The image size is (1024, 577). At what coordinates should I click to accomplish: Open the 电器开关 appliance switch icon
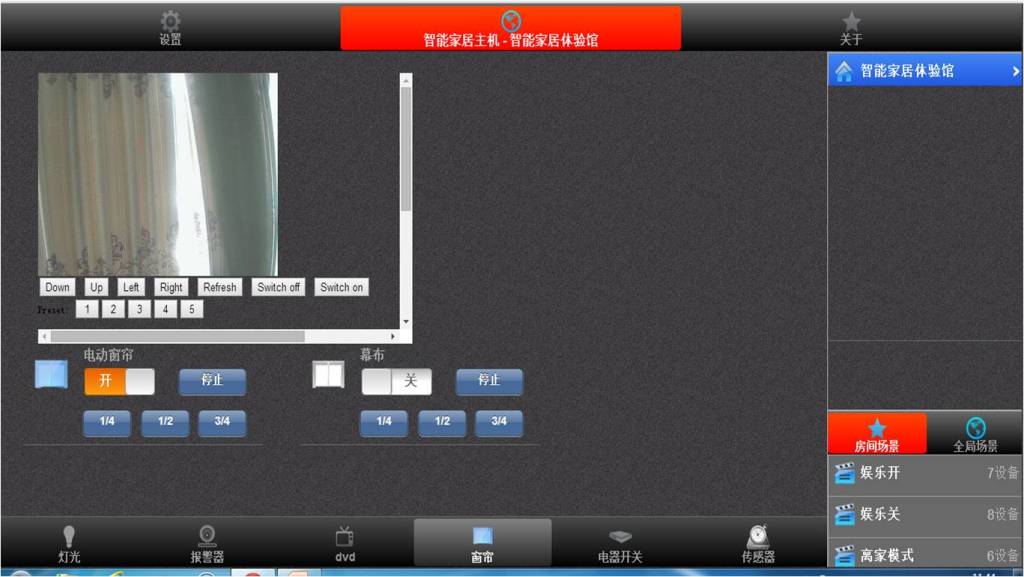pyautogui.click(x=620, y=537)
